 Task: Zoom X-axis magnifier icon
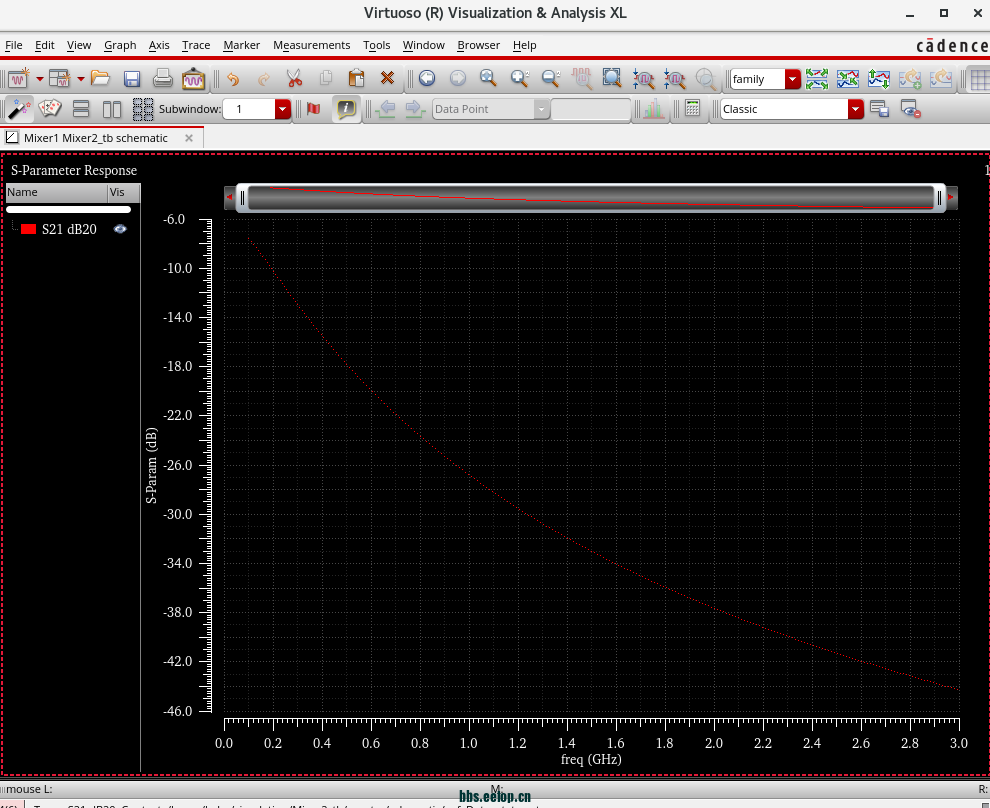[x=643, y=78]
